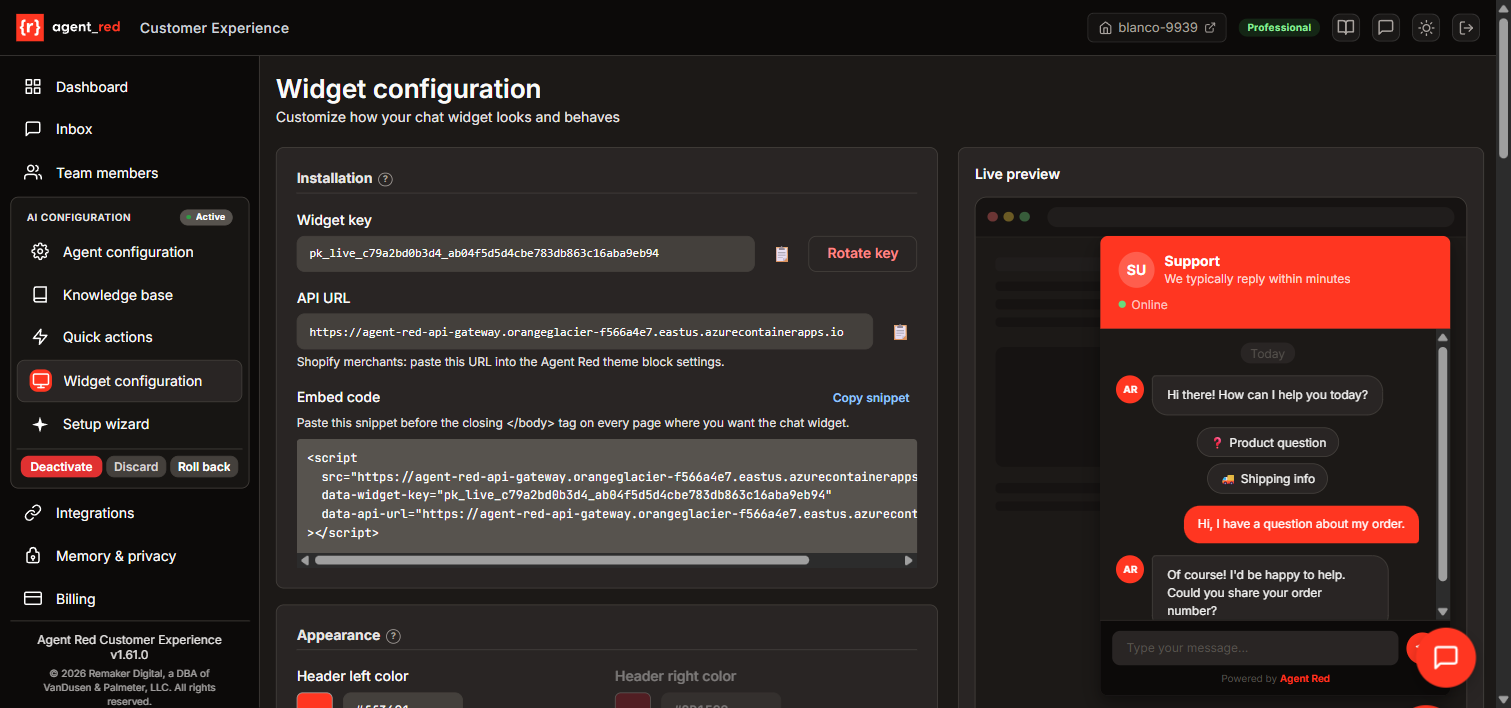The image size is (1511, 708).
Task: Open the Billing section
Action: 75,598
